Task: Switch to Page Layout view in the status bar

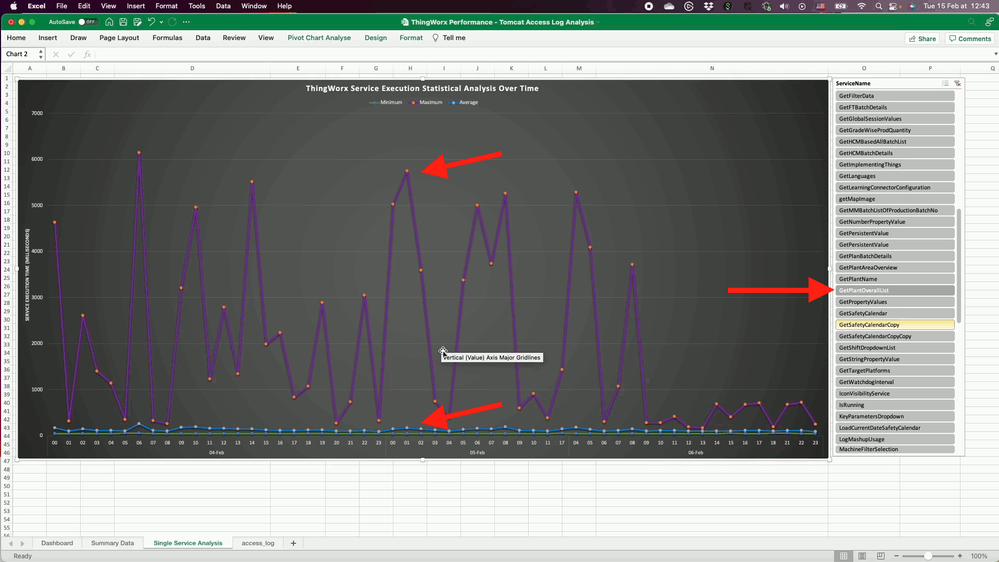Action: point(862,556)
